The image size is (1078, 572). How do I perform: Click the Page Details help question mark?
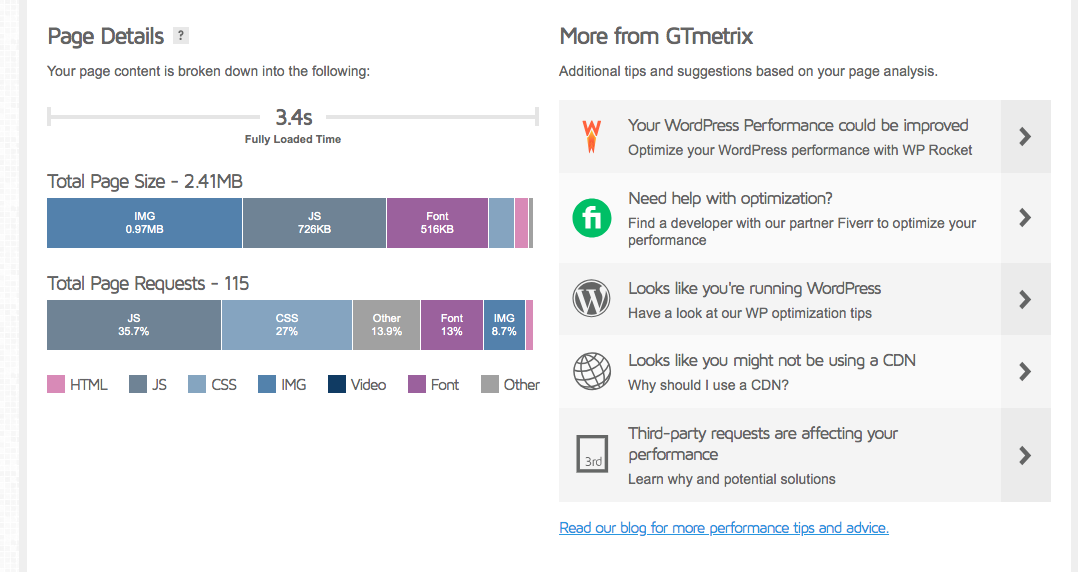(180, 36)
